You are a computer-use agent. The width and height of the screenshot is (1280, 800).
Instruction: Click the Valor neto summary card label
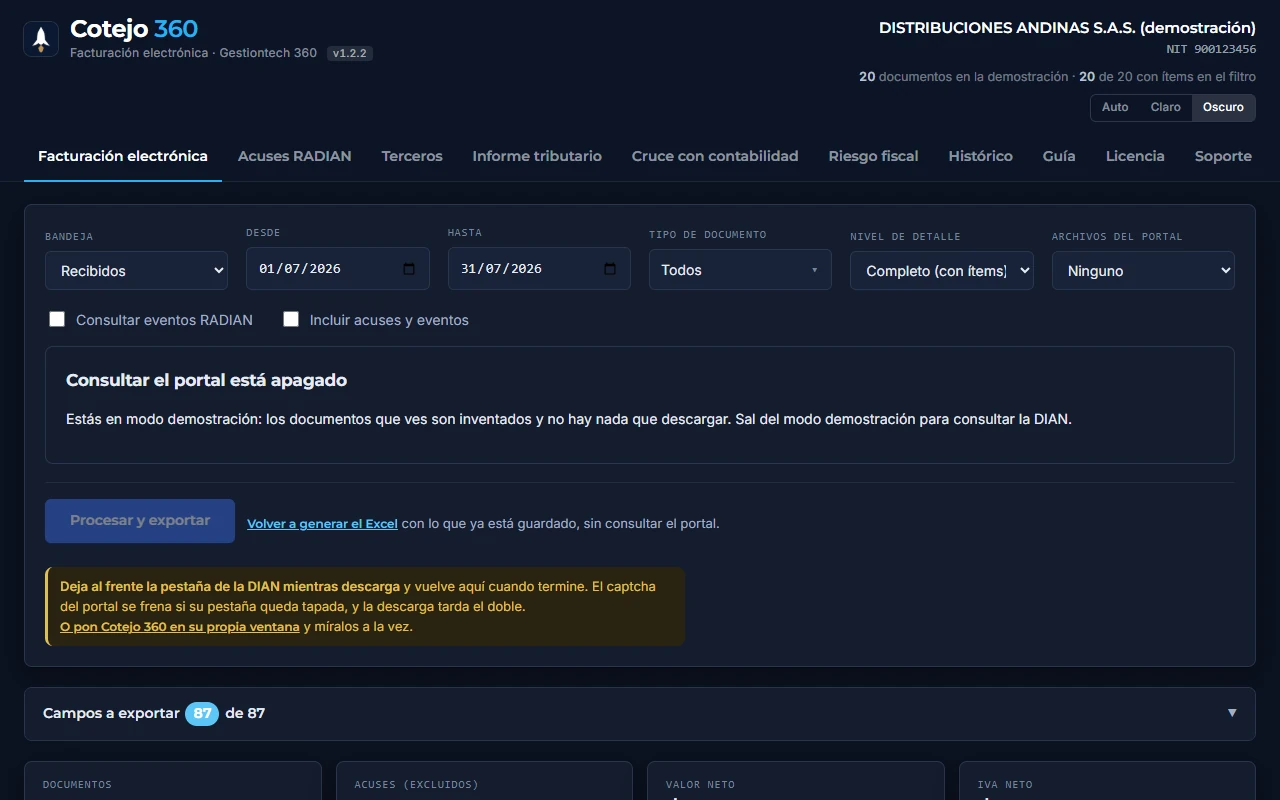tap(700, 785)
